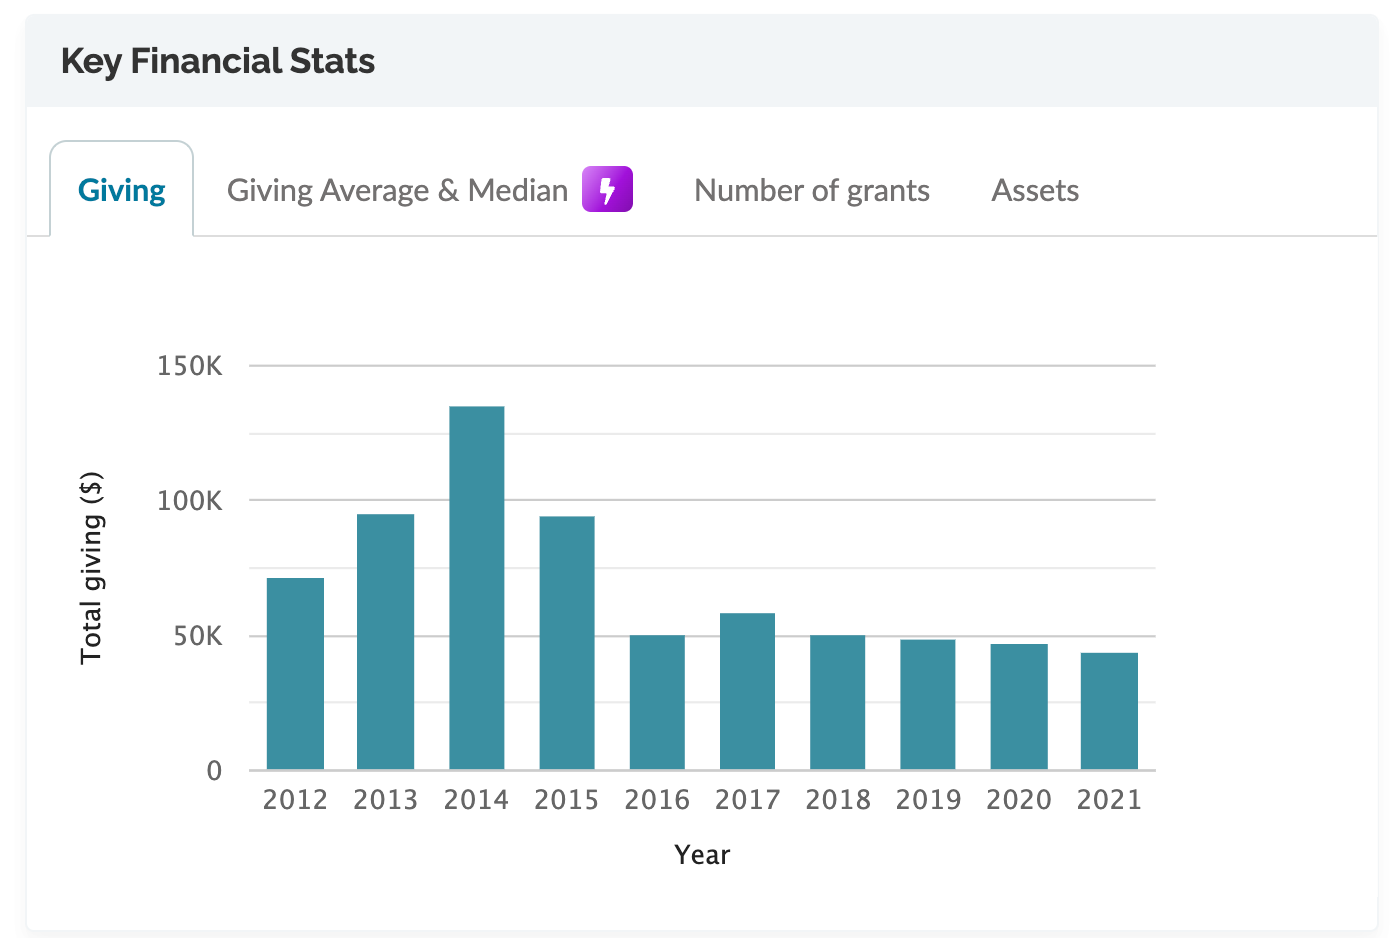This screenshot has height=938, width=1398.
Task: Click the 2014 year axis label
Action: [x=476, y=800]
